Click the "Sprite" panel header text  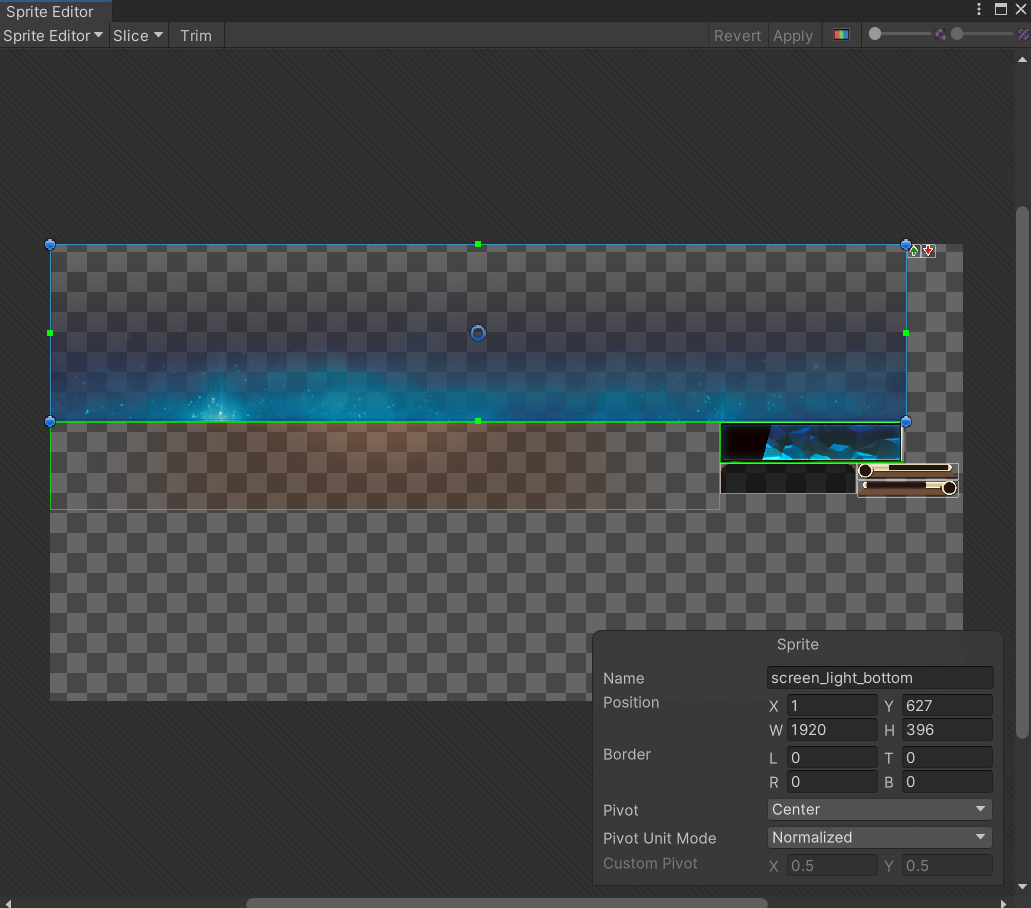(x=798, y=644)
